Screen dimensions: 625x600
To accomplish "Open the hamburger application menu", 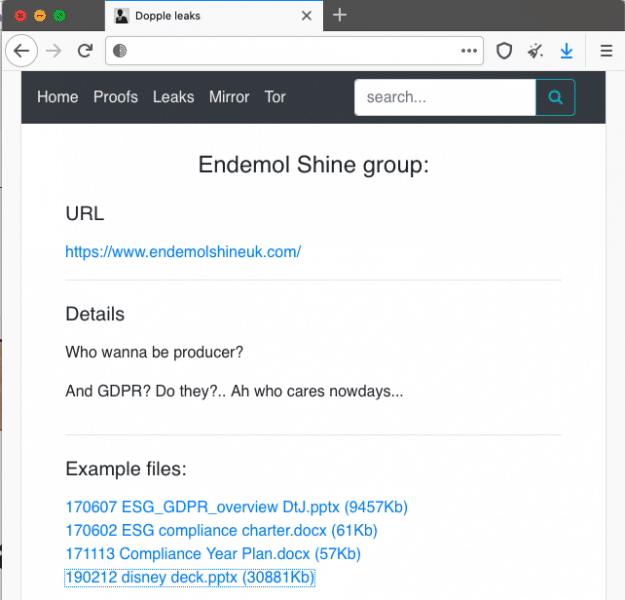I will pos(606,51).
